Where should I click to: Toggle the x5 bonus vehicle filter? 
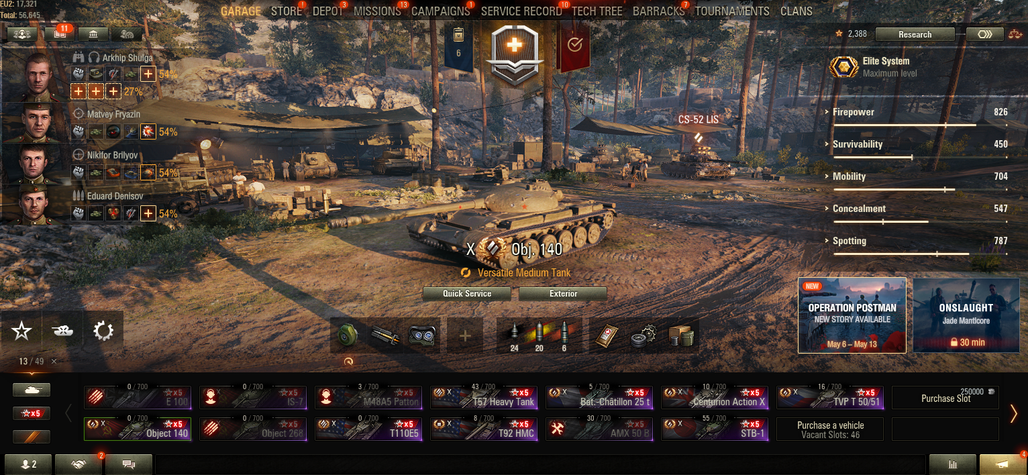31,413
